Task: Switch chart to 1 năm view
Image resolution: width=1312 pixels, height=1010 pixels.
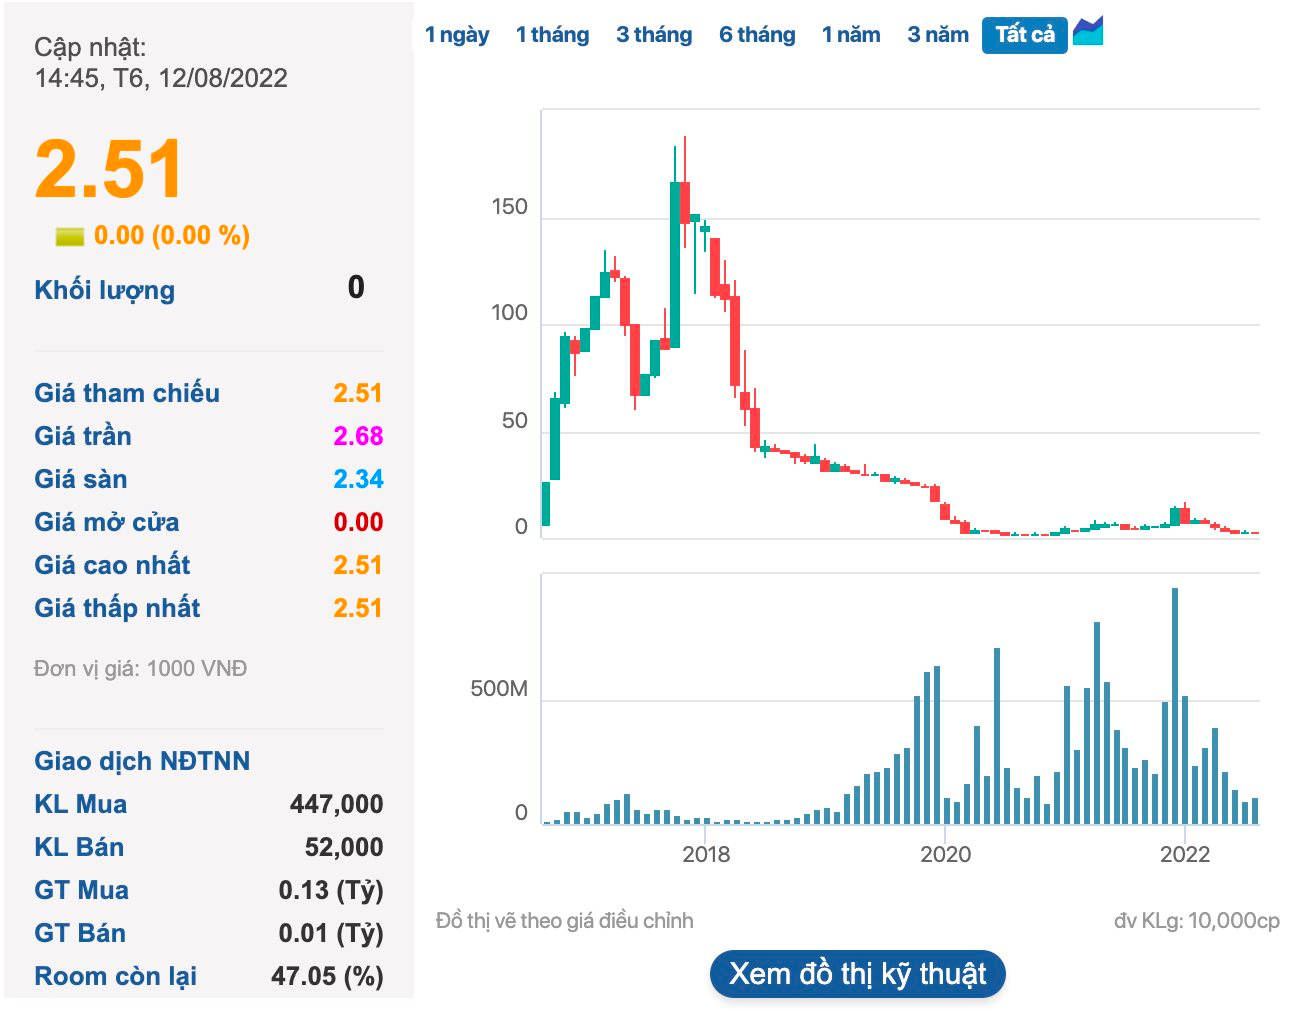Action: tap(851, 35)
